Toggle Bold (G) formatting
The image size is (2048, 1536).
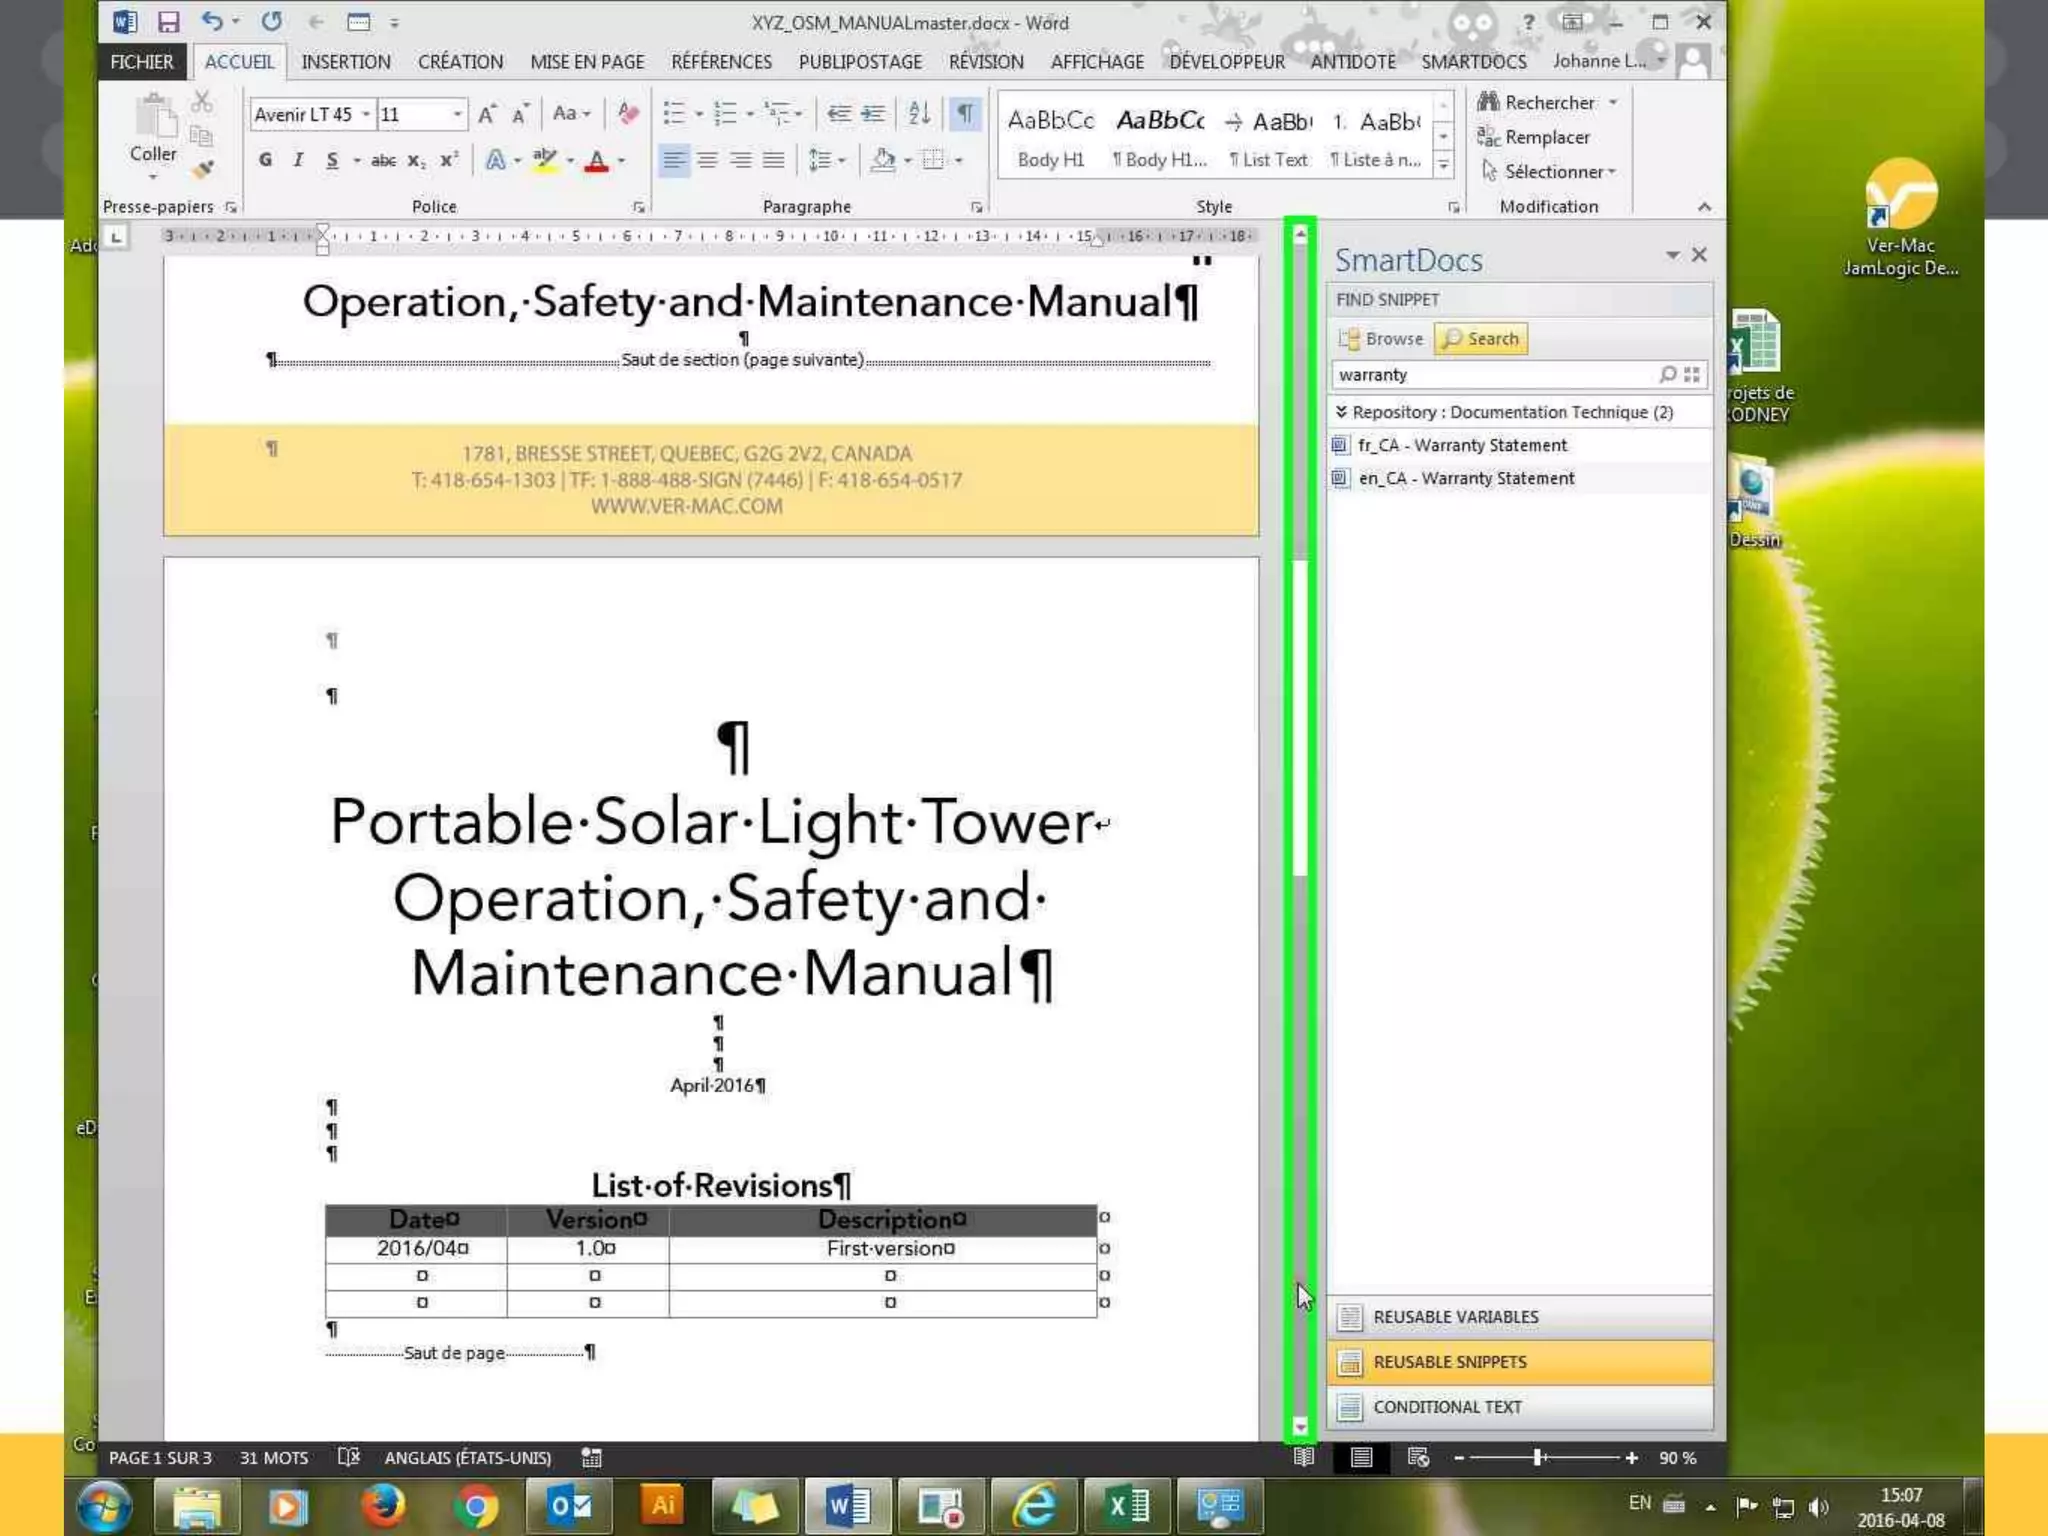click(x=265, y=160)
